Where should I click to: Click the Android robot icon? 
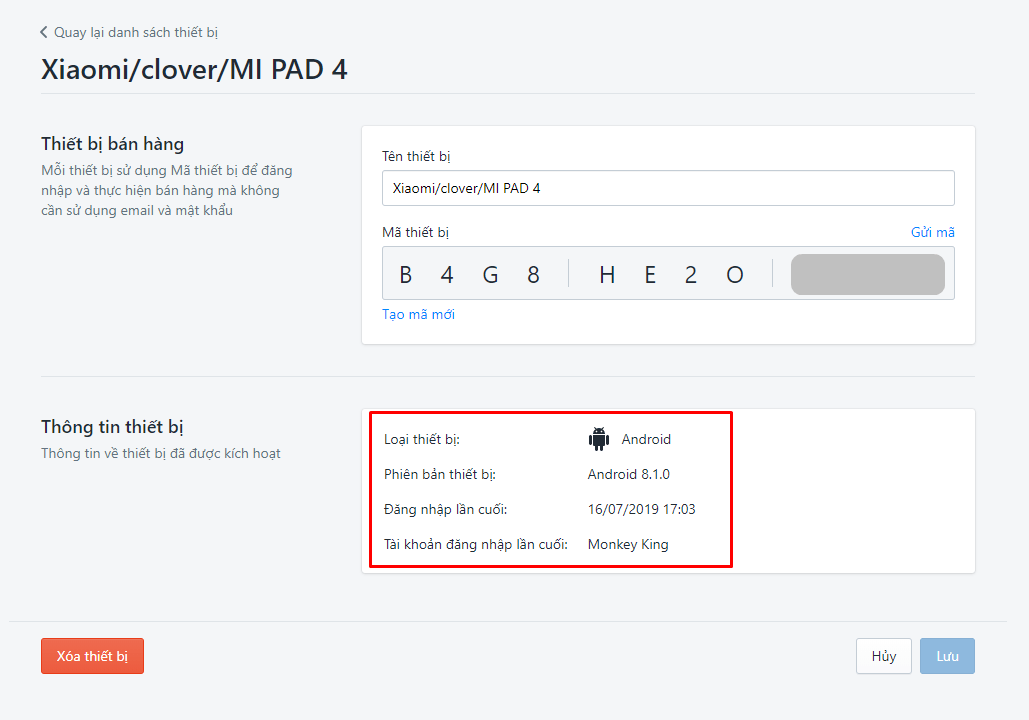[x=598, y=439]
